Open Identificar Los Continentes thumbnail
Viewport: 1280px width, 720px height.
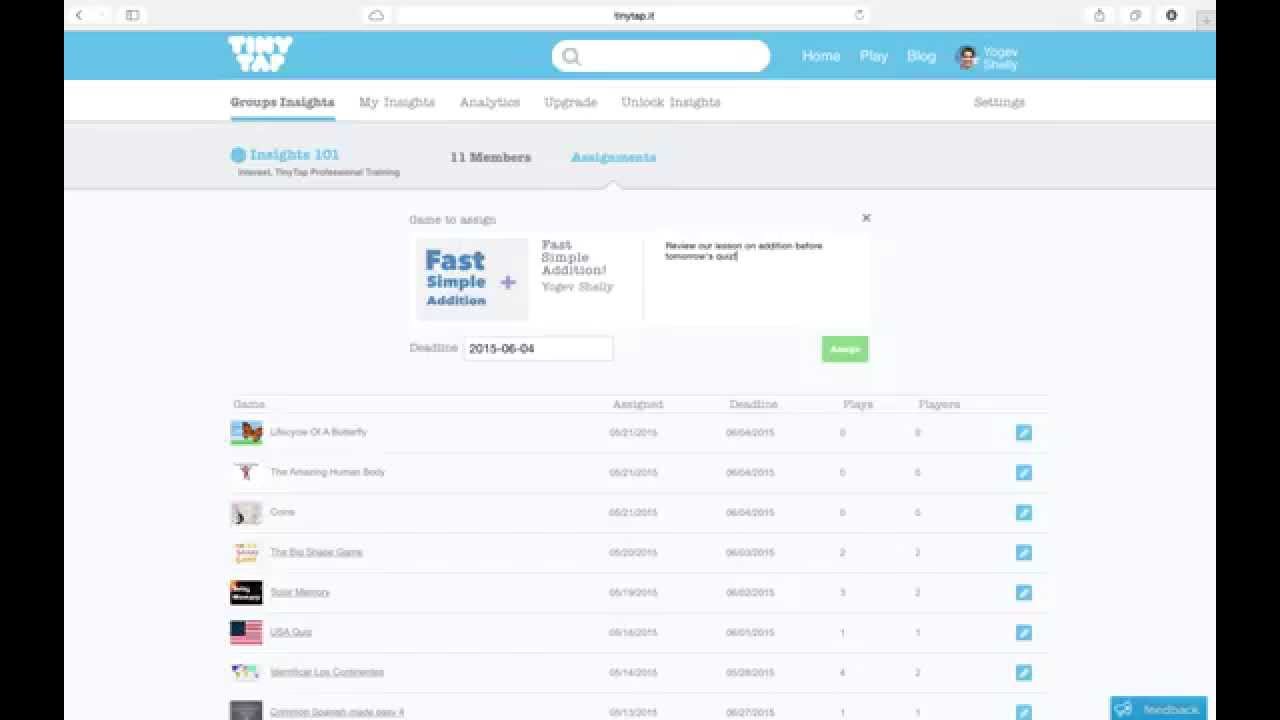(246, 673)
